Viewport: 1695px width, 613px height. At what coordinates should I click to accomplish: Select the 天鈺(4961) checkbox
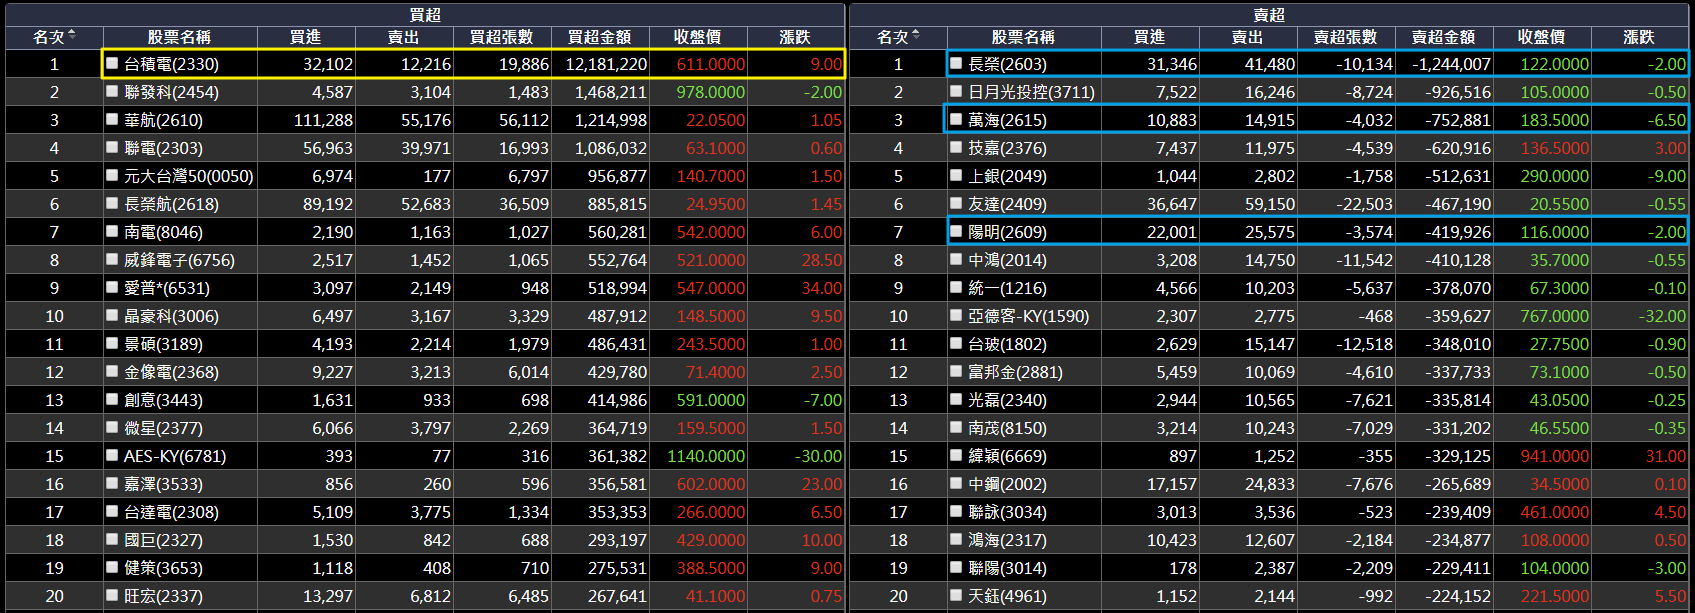pos(957,595)
